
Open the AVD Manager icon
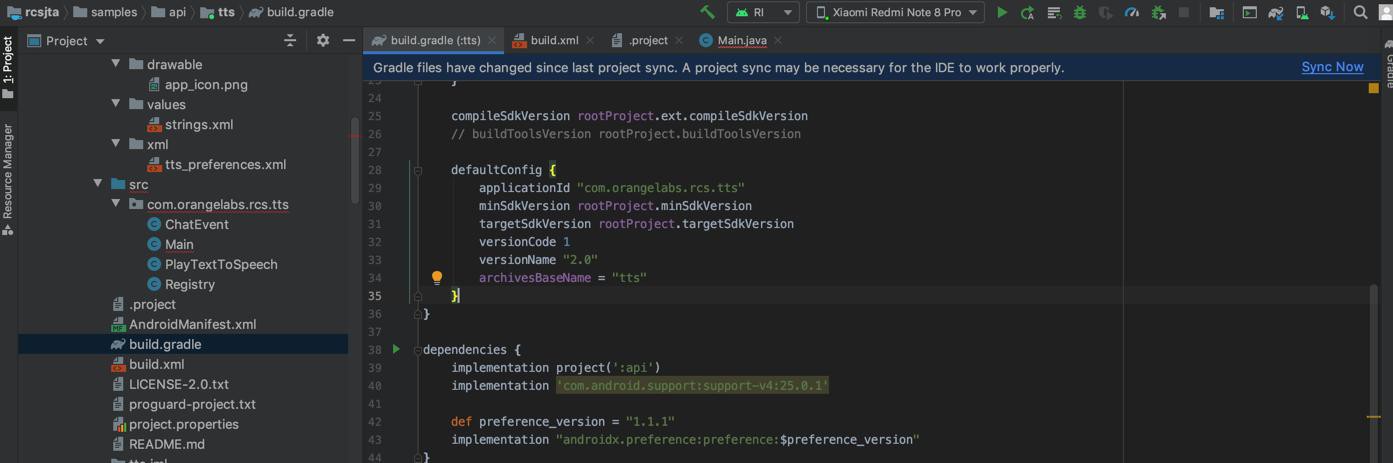(x=1302, y=12)
